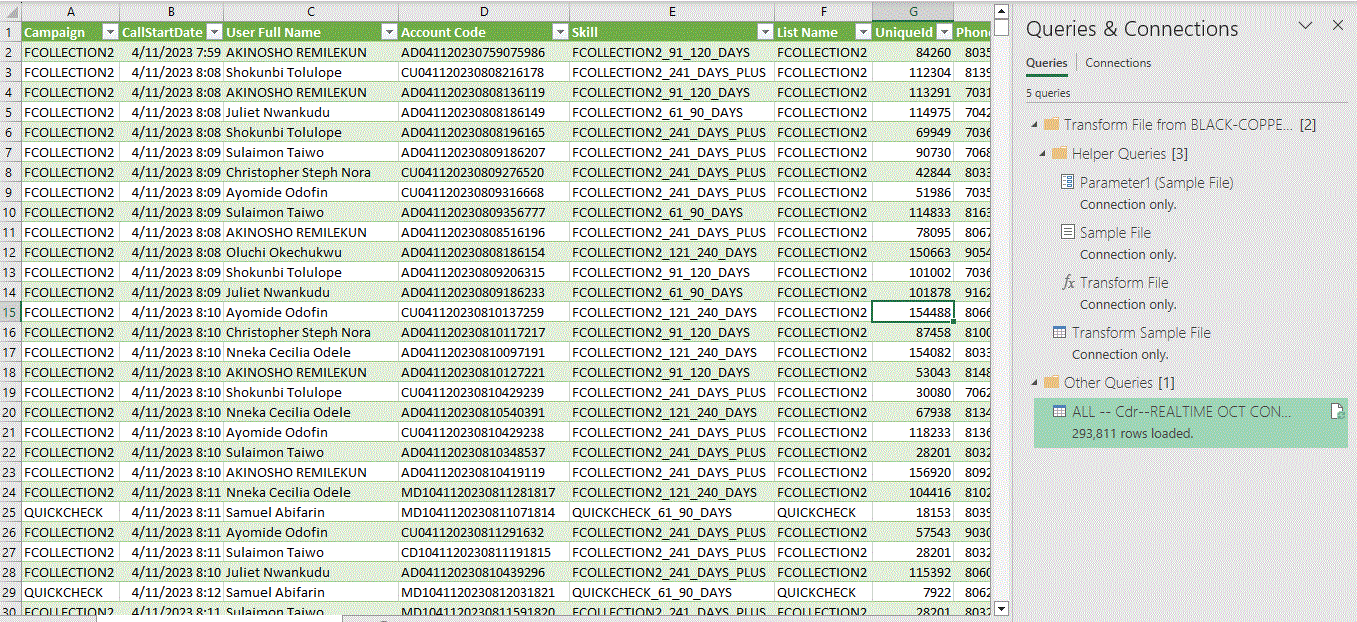Collapse the Transform File from BLACK-COPPE group
Screen dimensions: 1357x622
1034,125
